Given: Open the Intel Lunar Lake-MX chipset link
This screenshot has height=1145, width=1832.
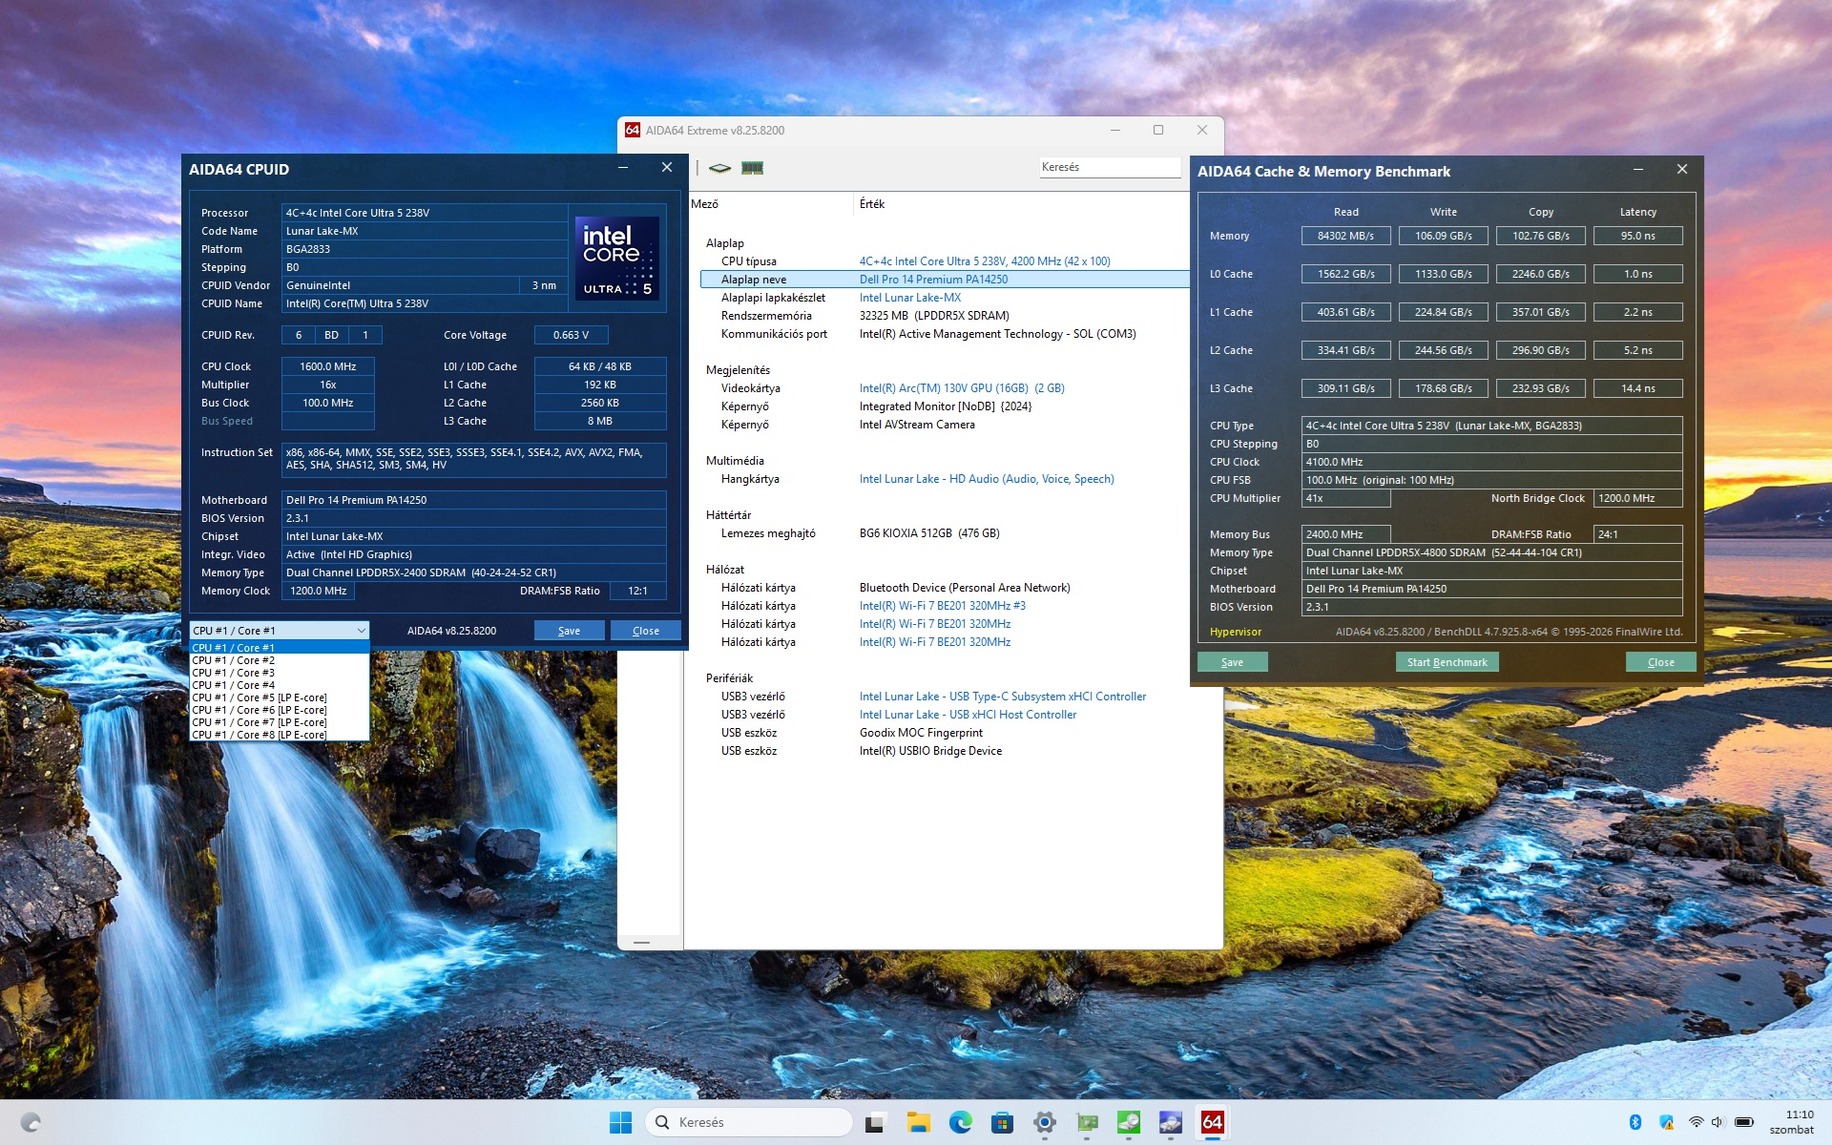Looking at the screenshot, I should pyautogui.click(x=910, y=297).
